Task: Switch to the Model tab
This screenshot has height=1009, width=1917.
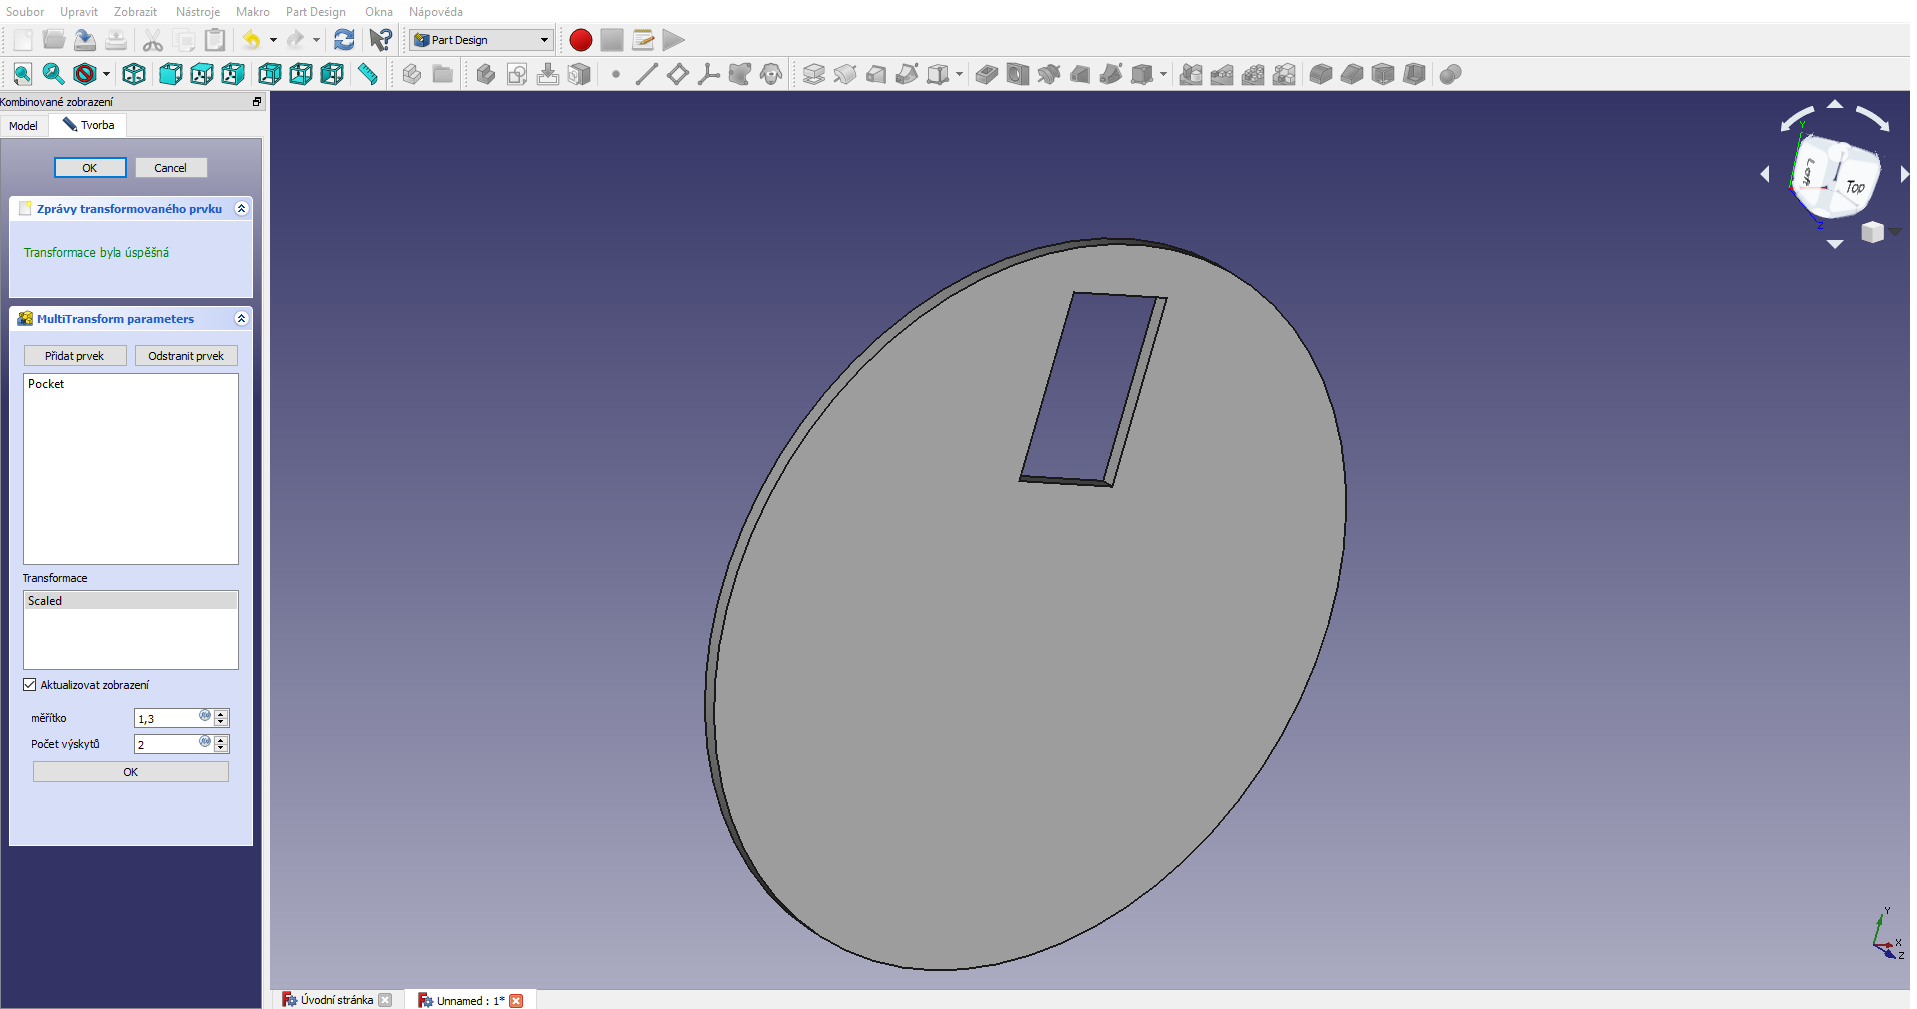Action: (23, 126)
